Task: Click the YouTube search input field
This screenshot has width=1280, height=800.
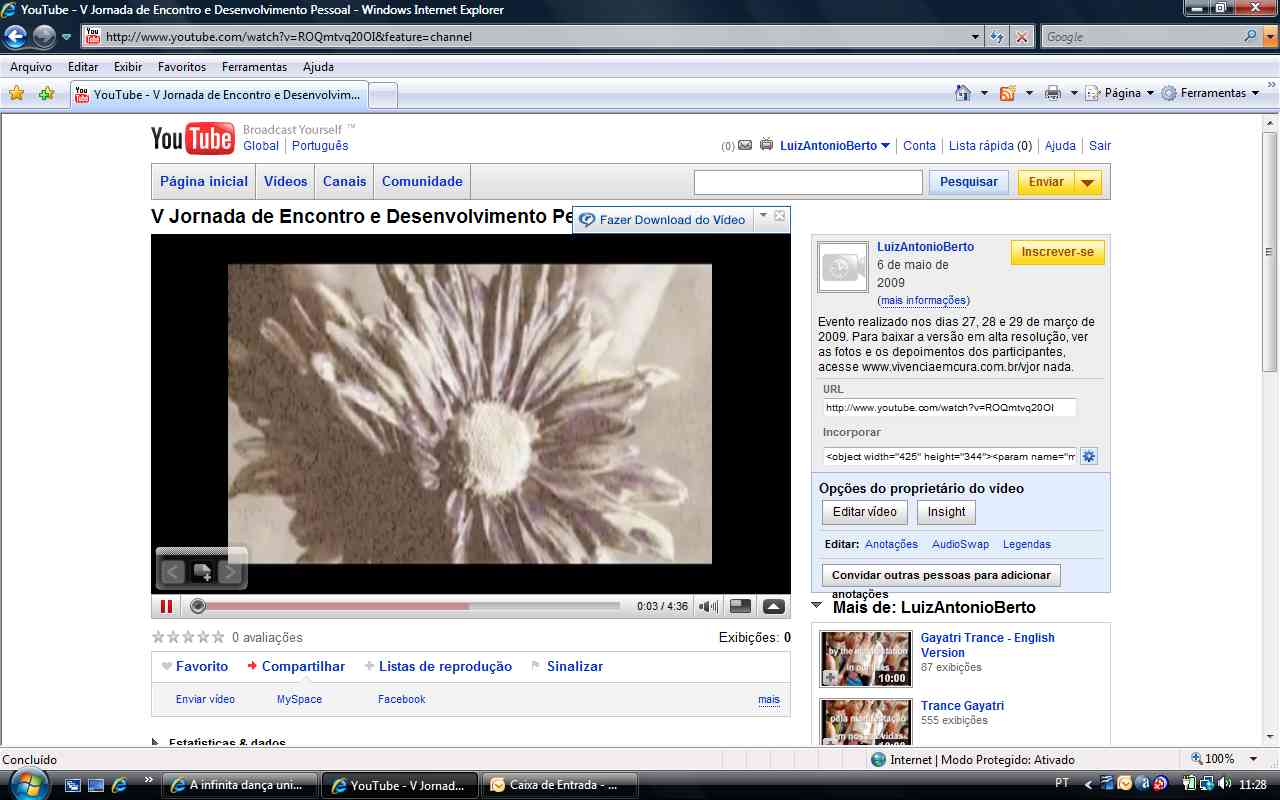Action: [x=808, y=182]
